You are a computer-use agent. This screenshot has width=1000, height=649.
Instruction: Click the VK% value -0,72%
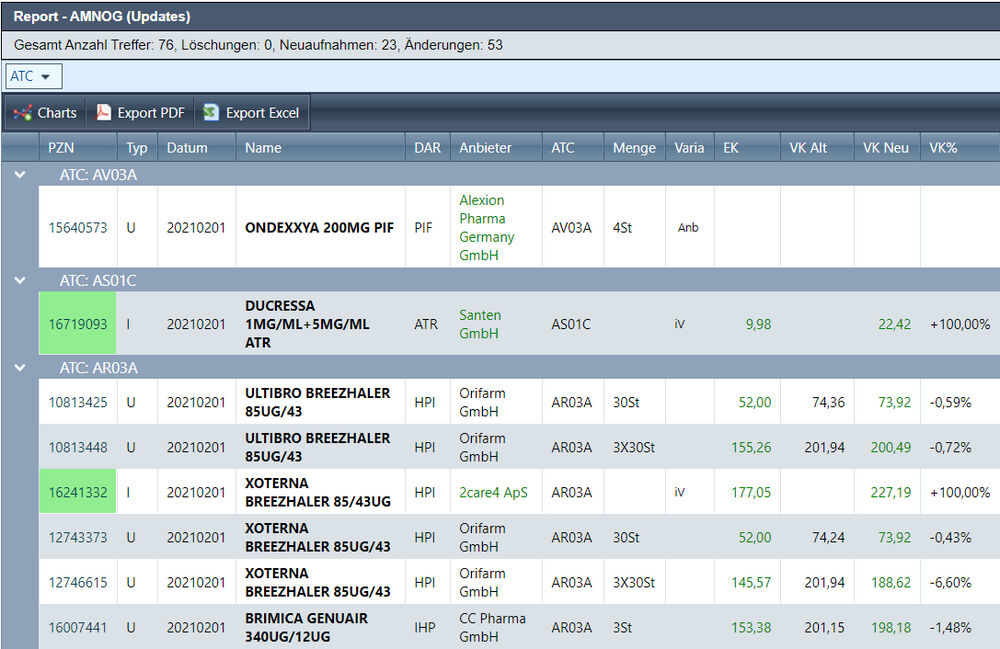click(x=950, y=448)
